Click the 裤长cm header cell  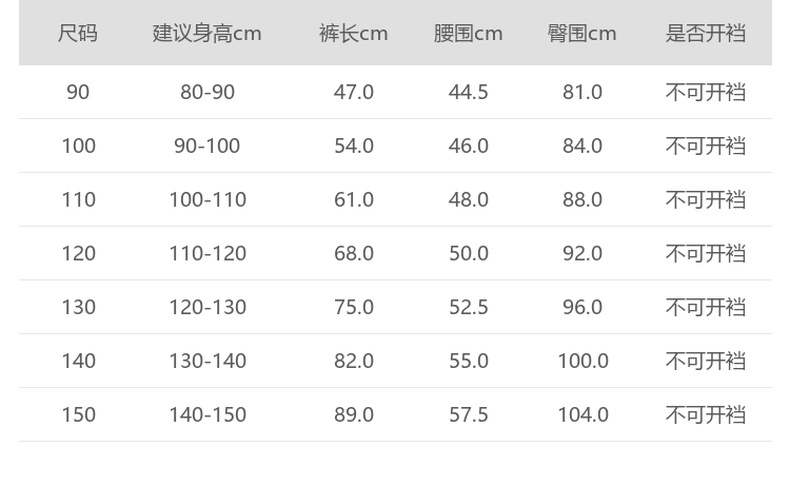[x=353, y=33]
